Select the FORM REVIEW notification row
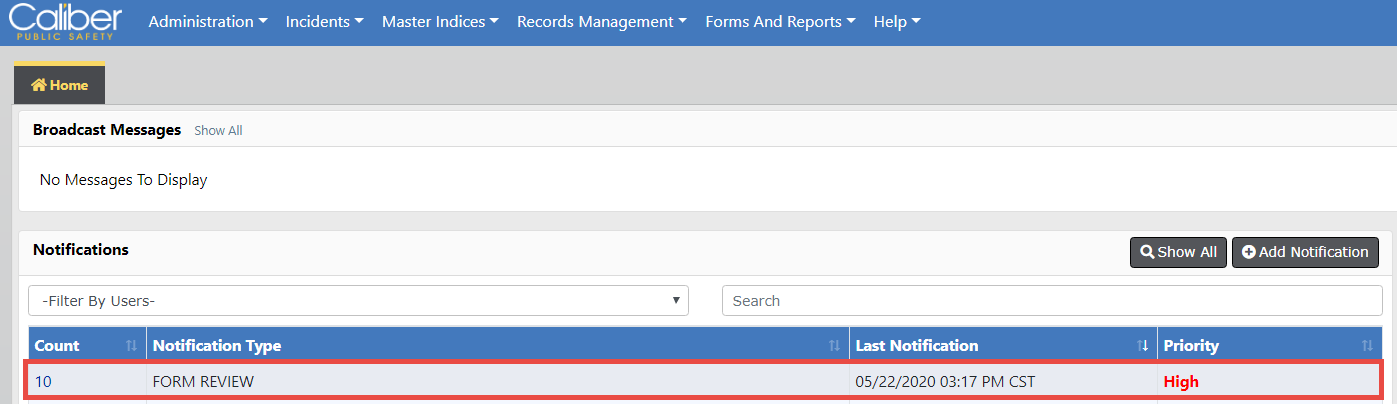1397x404 pixels. (500, 381)
